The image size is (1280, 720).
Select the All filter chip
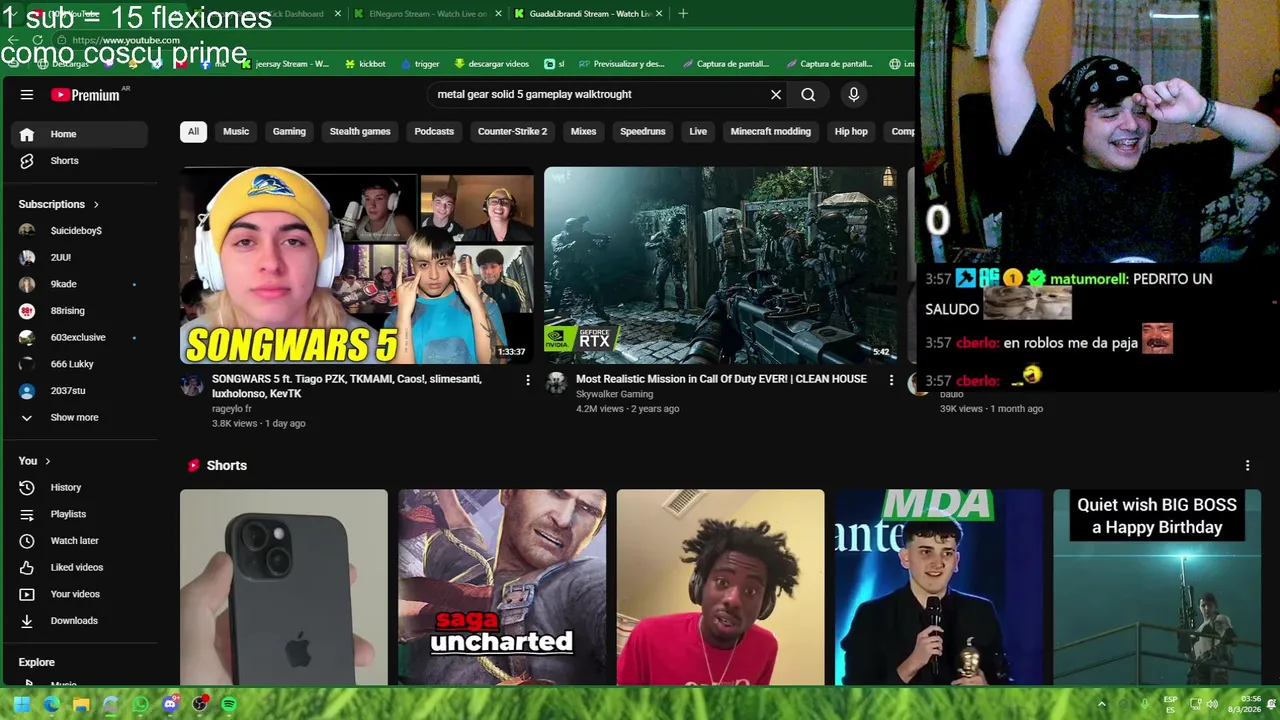click(193, 132)
